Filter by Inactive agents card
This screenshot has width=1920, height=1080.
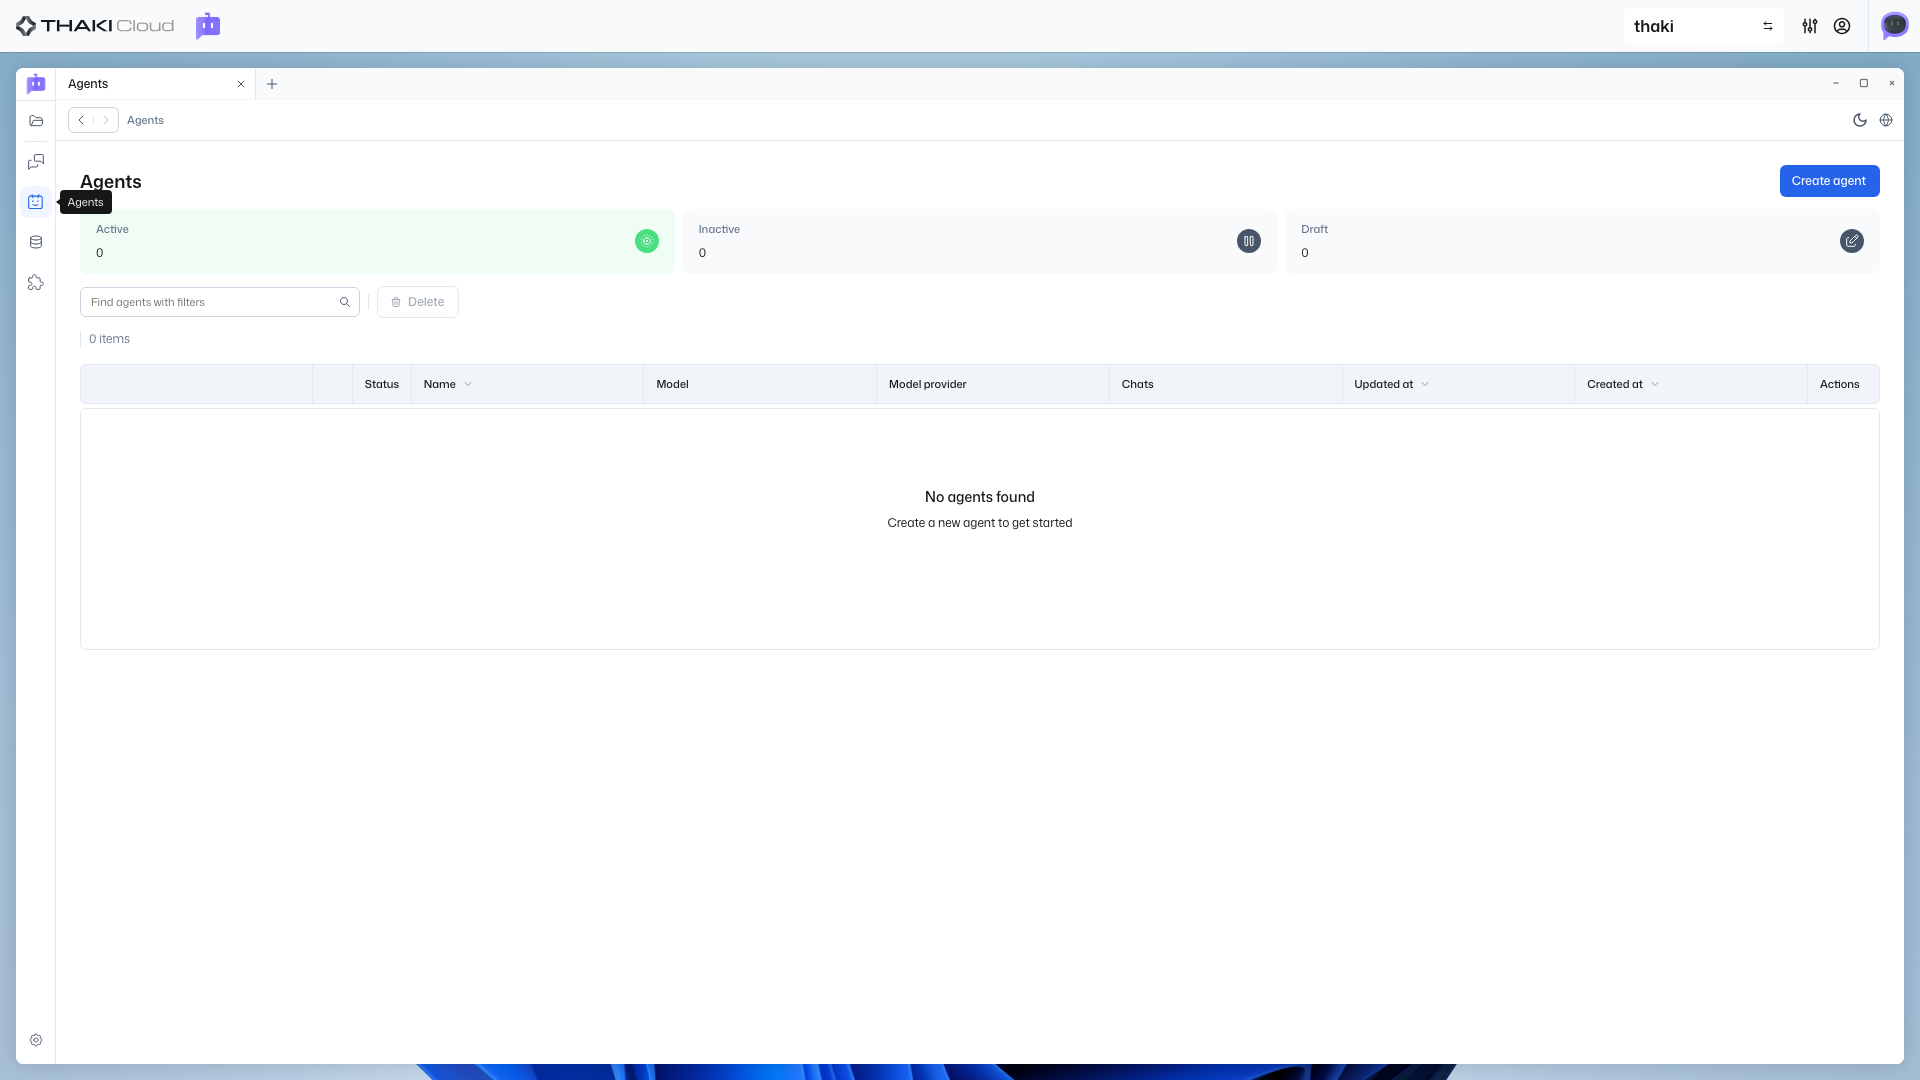pos(979,241)
